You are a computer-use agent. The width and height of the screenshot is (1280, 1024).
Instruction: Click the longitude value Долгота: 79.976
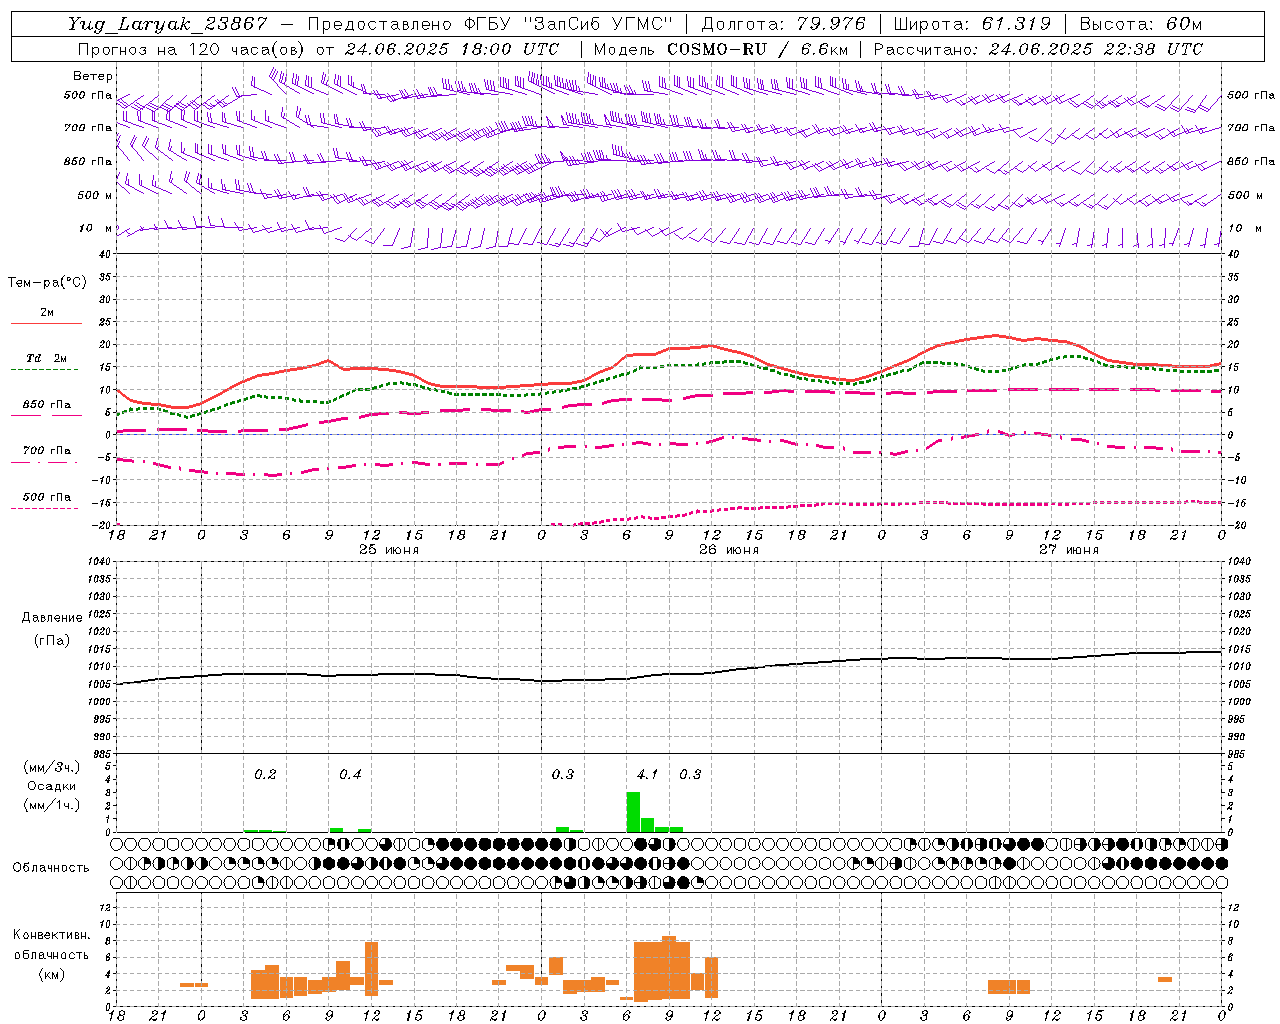pos(783,24)
